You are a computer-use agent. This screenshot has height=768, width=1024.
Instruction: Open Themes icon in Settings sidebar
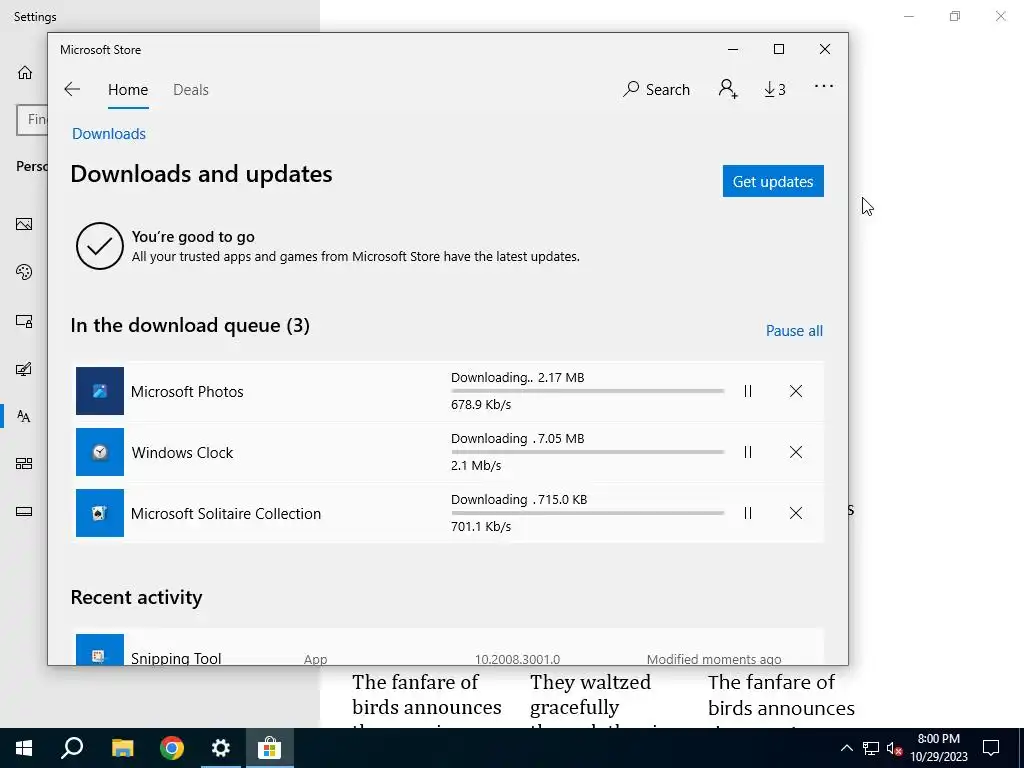[24, 369]
